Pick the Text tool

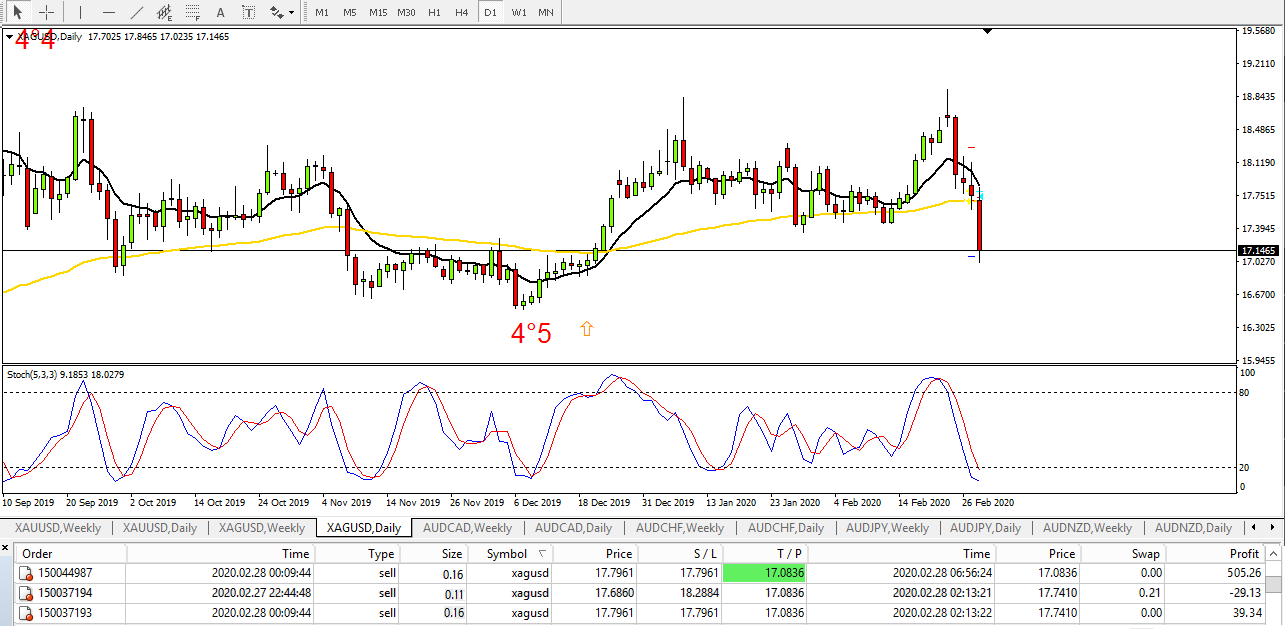click(x=221, y=12)
